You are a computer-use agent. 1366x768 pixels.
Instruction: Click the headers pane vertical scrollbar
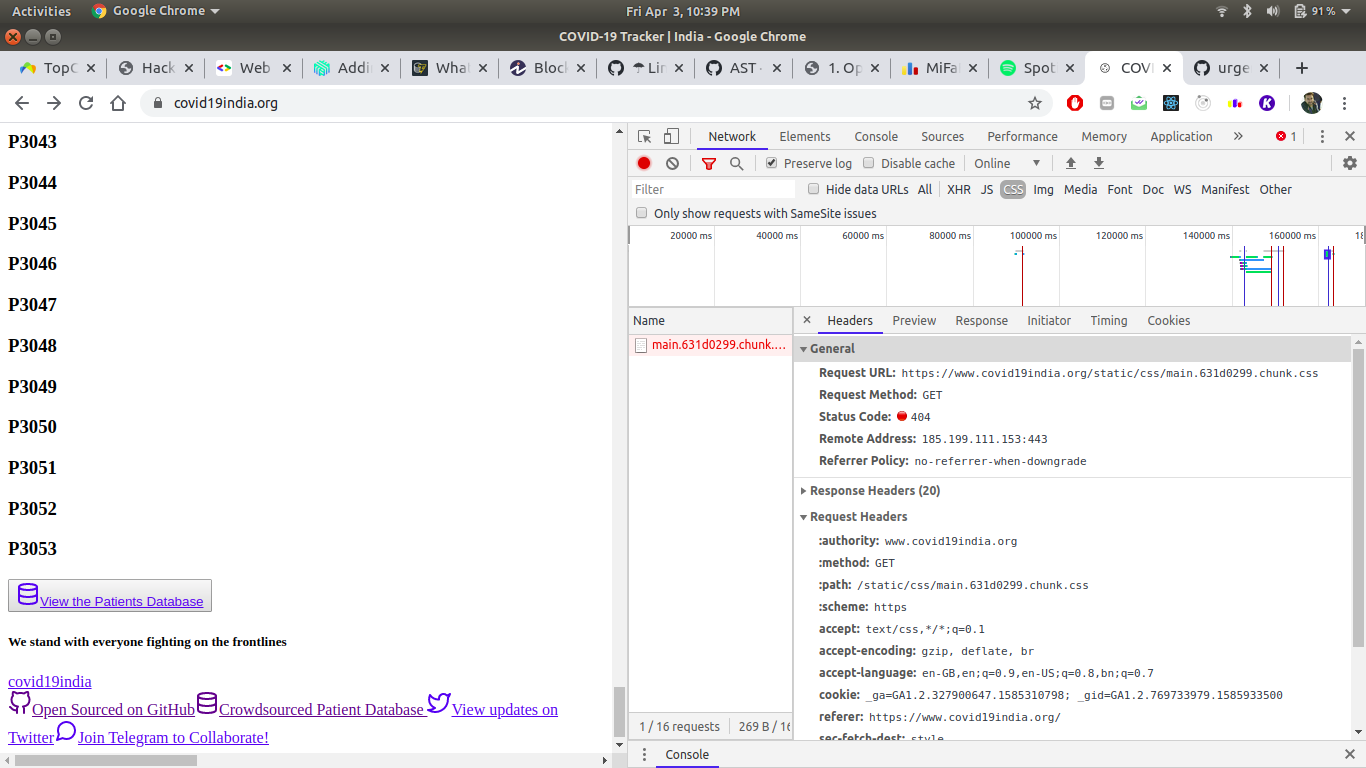1358,498
